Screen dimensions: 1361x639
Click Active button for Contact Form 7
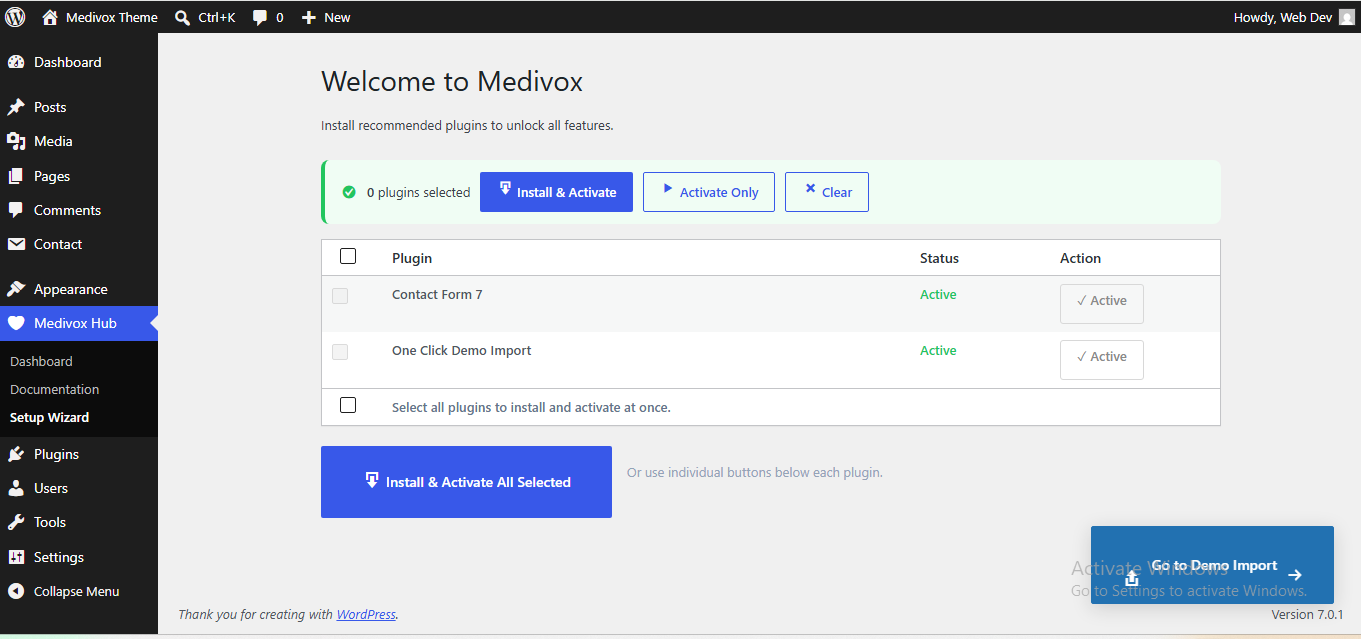(1102, 304)
